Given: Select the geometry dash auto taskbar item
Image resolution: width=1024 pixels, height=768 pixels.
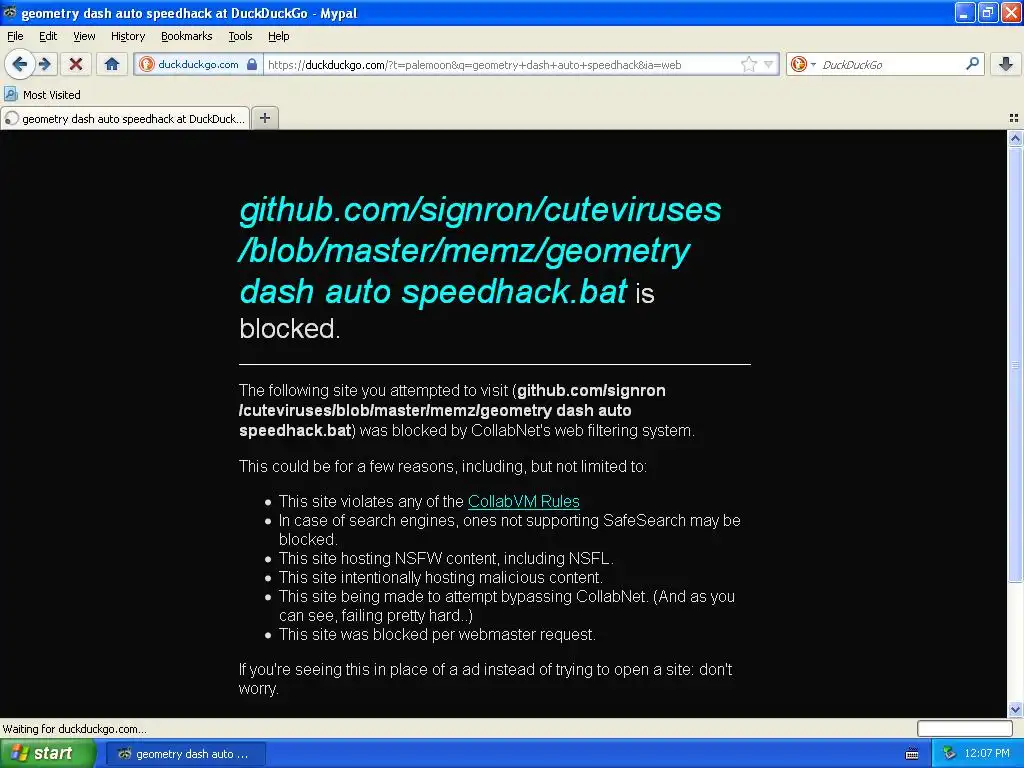Looking at the screenshot, I should point(185,754).
